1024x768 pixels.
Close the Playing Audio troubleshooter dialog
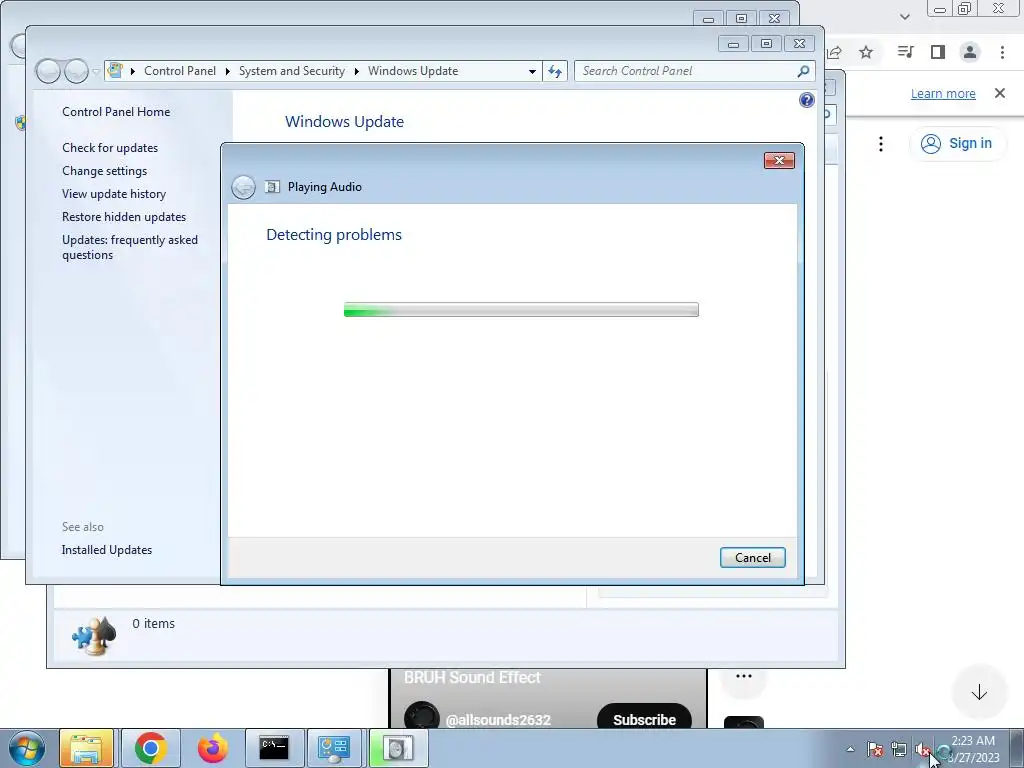coord(779,161)
